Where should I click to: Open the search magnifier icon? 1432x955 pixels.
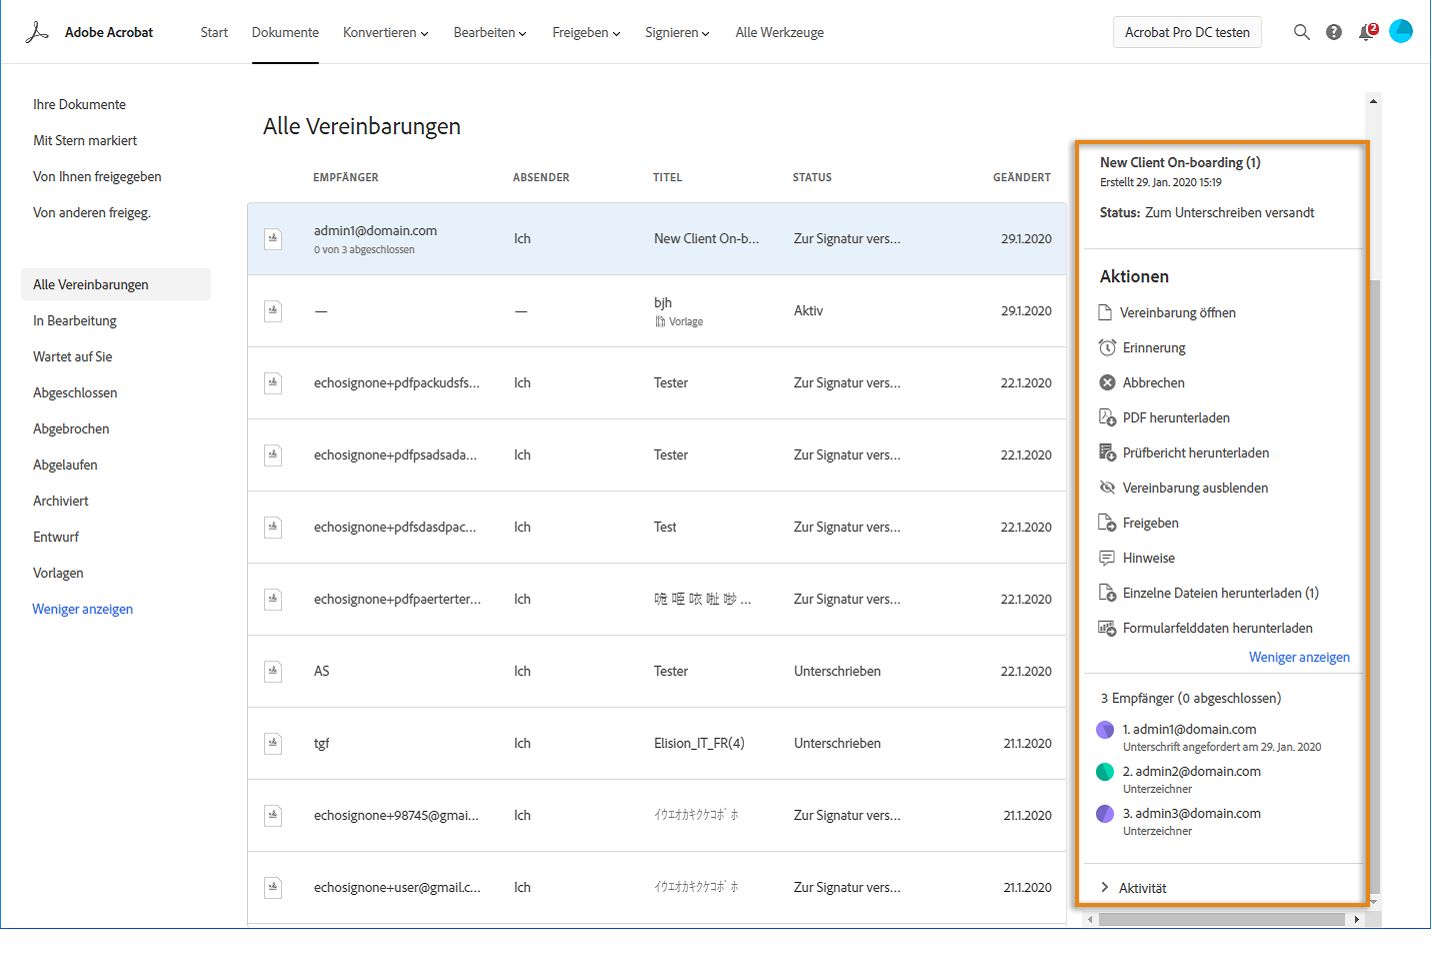(1301, 32)
